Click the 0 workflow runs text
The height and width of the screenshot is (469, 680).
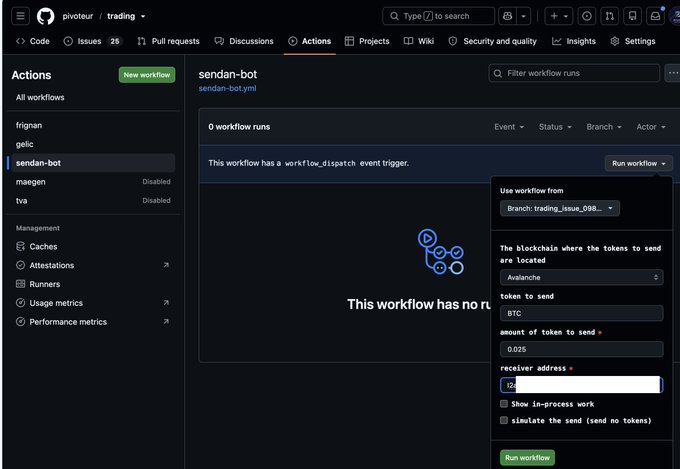(x=239, y=127)
